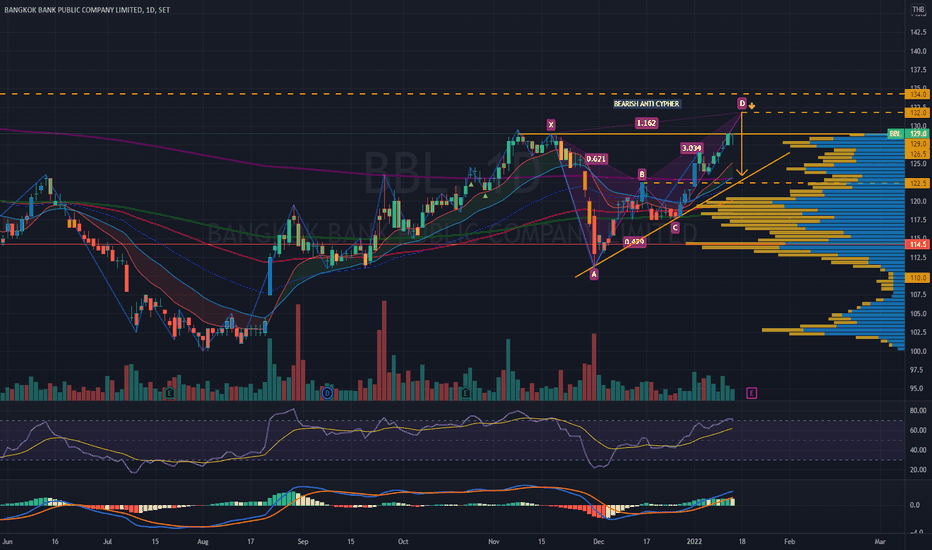The width and height of the screenshot is (932, 550).
Task: Click the orange 126.5 price label
Action: pos(918,154)
